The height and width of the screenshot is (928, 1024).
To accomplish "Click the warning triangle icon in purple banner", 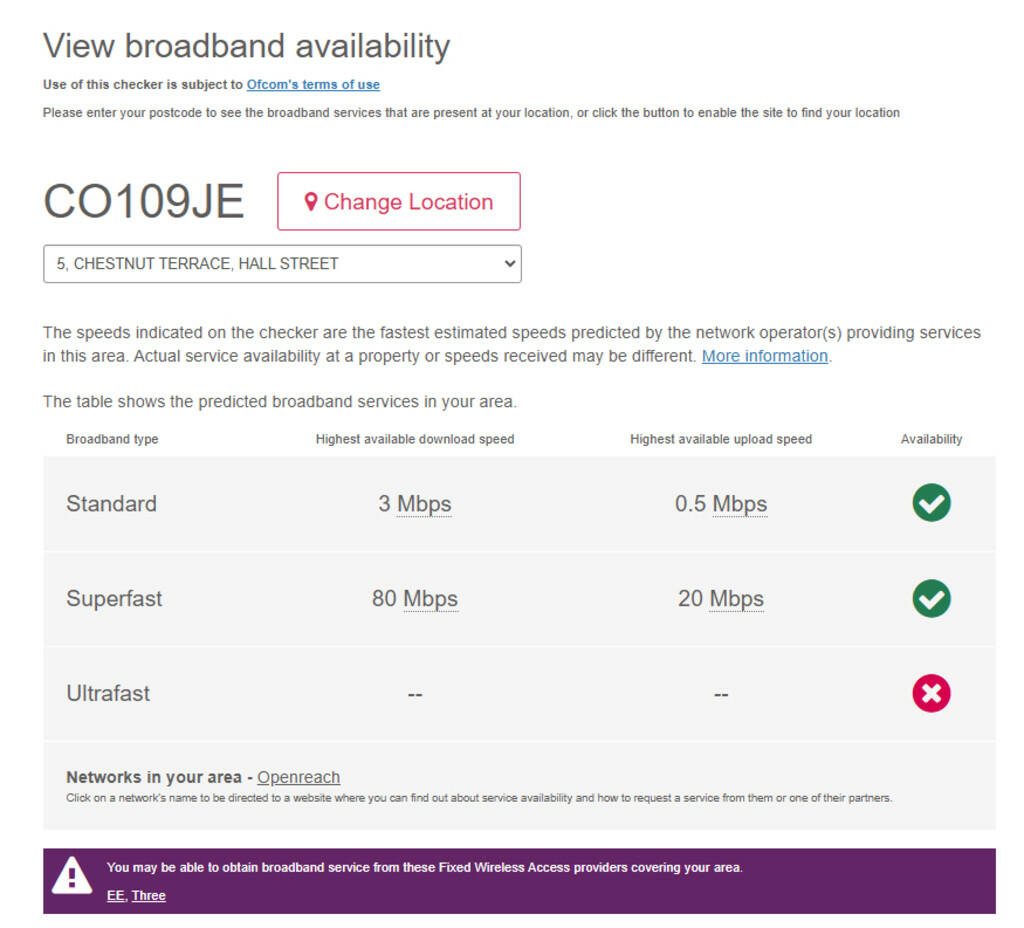I will click(72, 877).
